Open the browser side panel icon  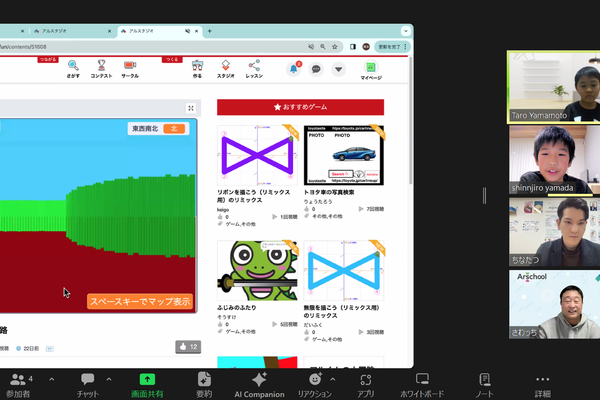(353, 47)
